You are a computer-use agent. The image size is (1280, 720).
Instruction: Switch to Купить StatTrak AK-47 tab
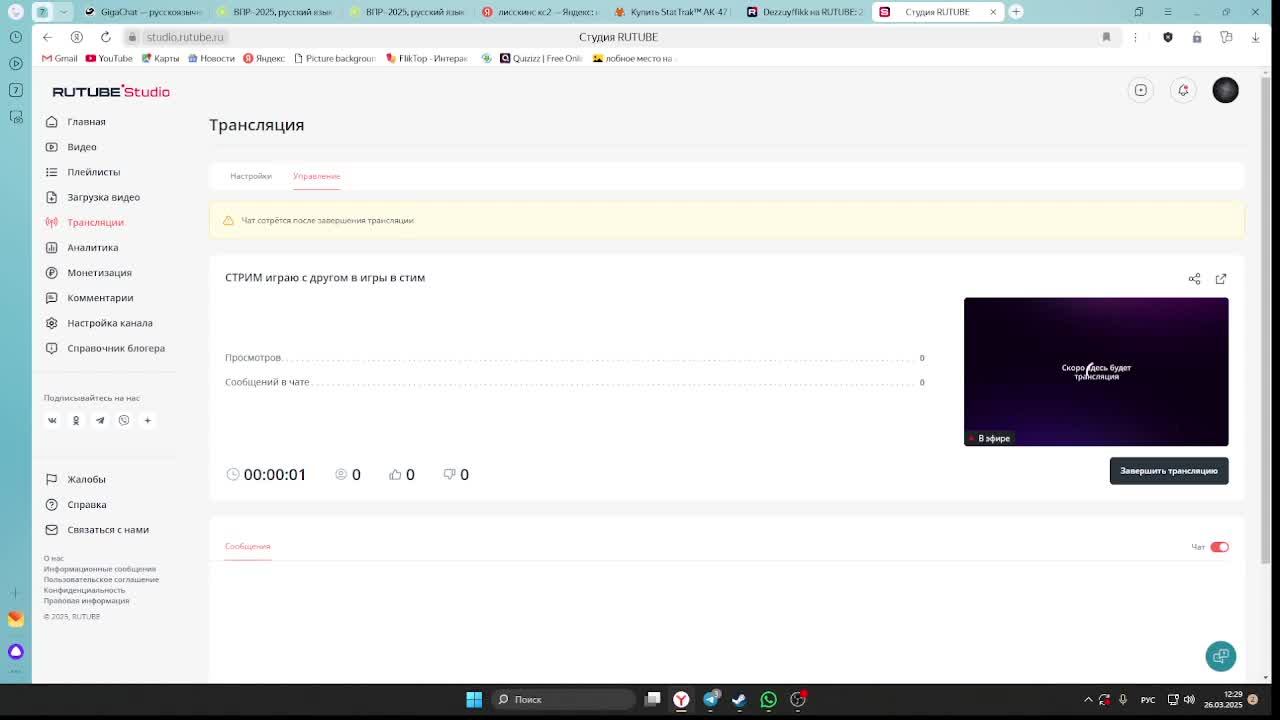click(x=672, y=12)
